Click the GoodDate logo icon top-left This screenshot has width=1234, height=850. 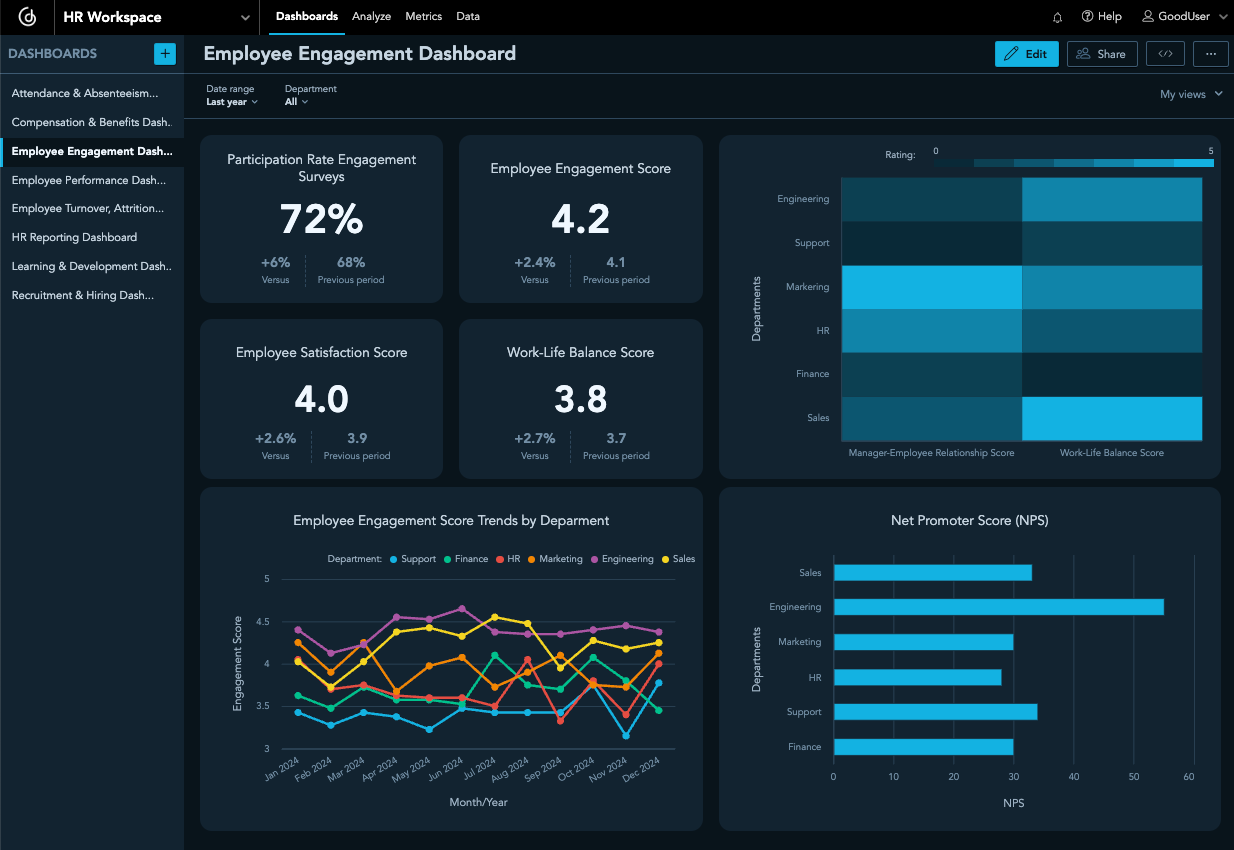coord(27,17)
